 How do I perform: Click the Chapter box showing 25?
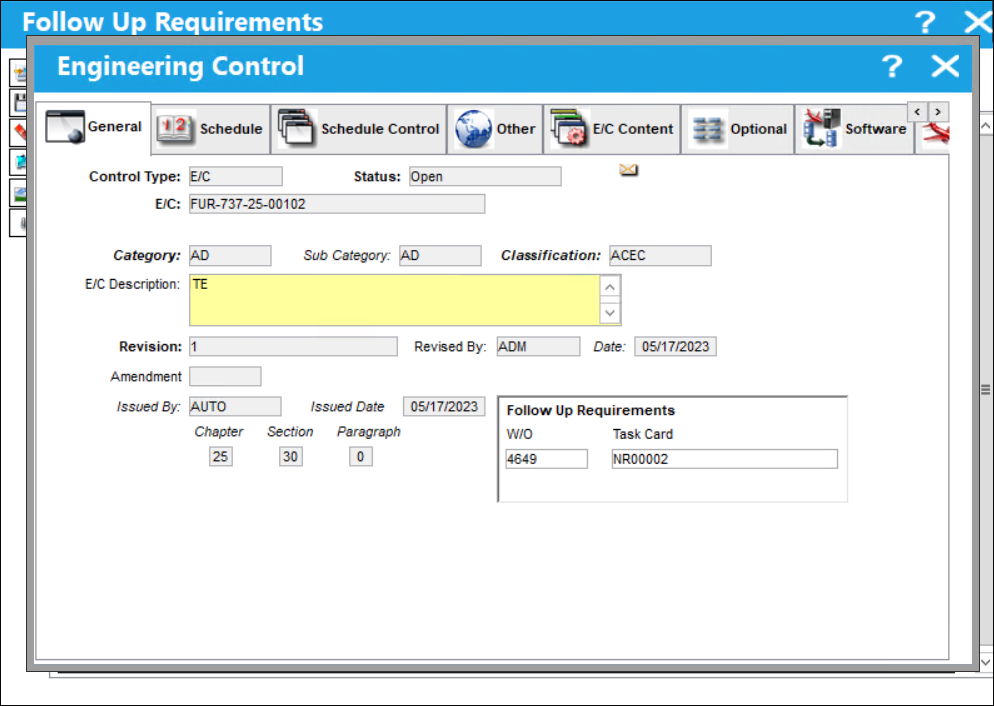tap(221, 456)
